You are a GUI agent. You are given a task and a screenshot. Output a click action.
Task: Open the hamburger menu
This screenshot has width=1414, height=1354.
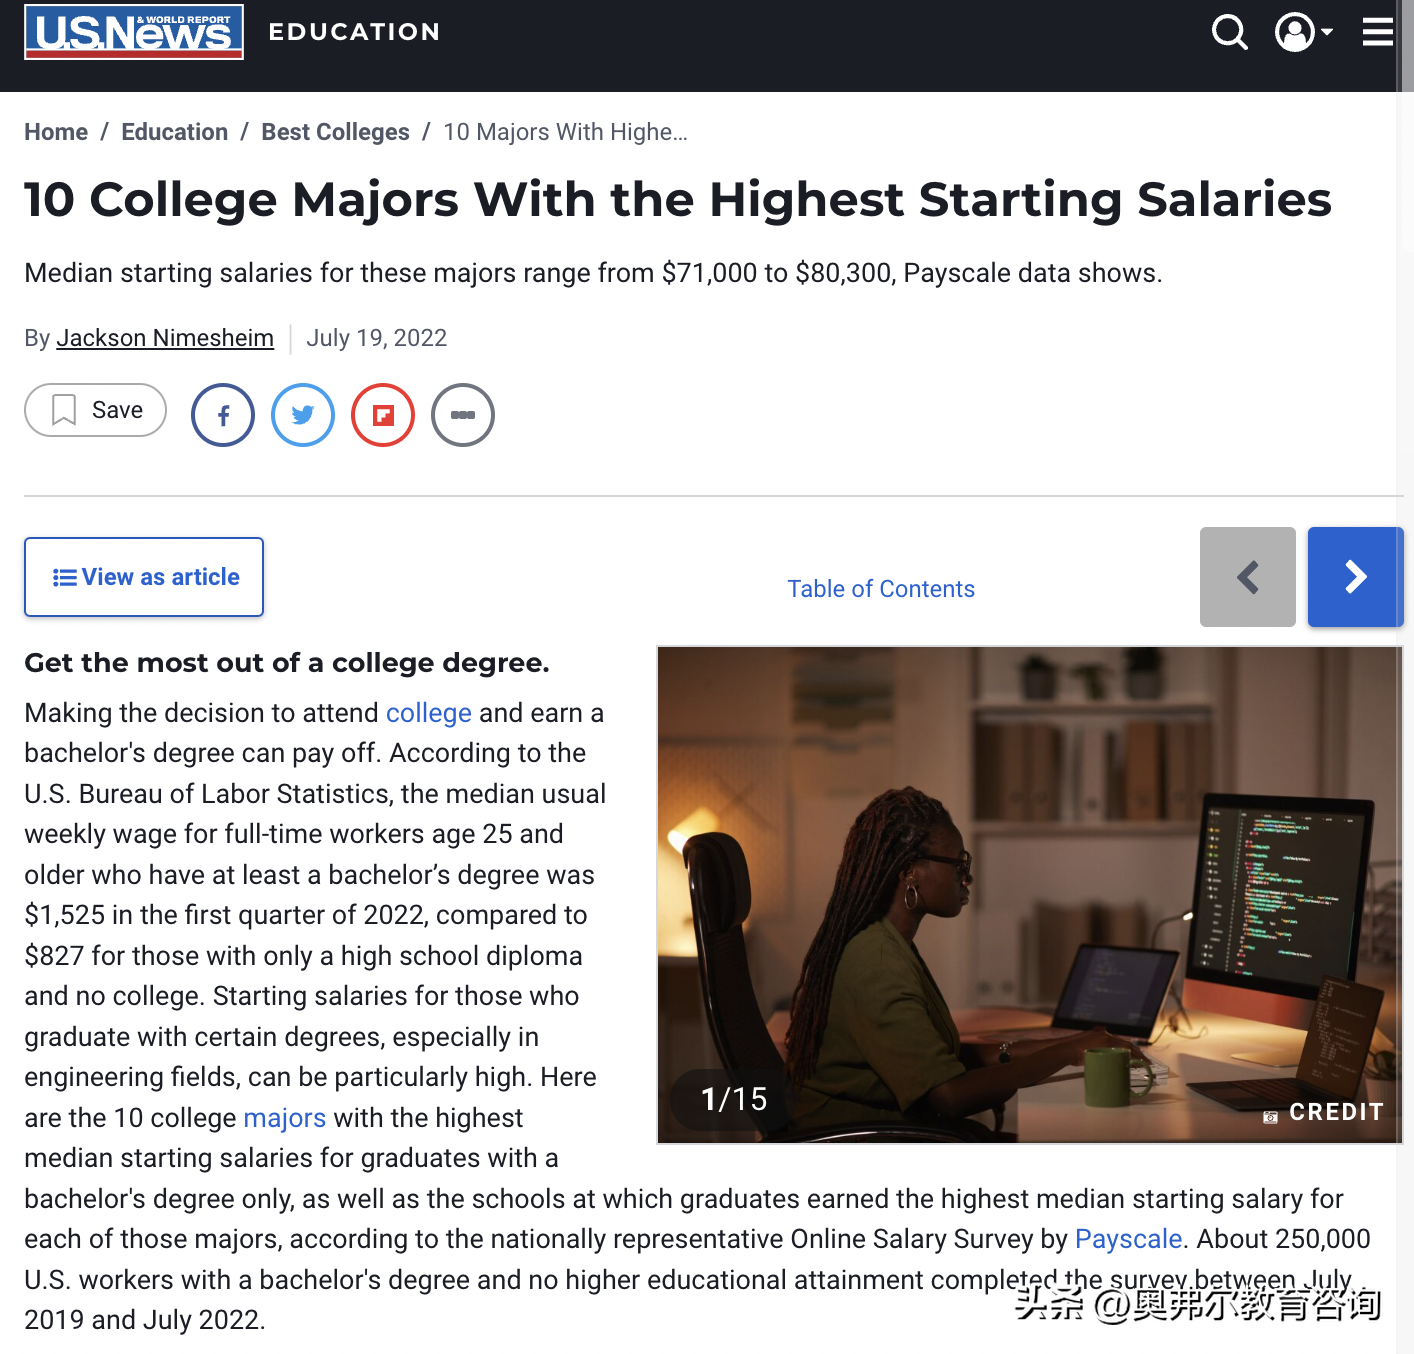[x=1378, y=32]
